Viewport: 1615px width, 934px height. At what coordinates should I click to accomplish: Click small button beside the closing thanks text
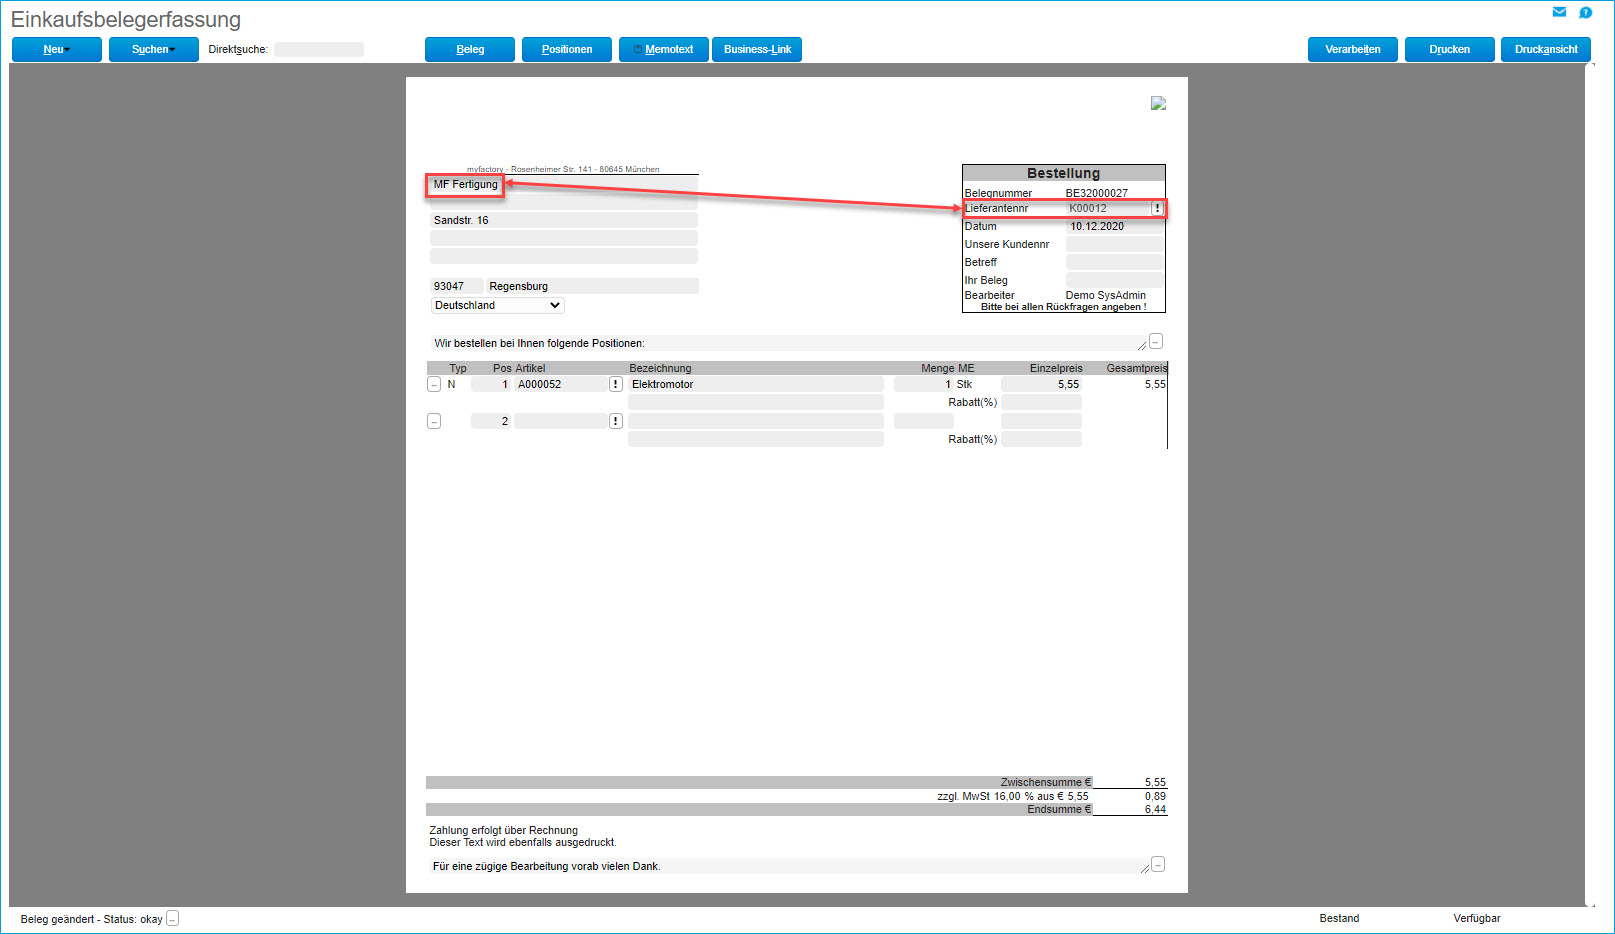(1158, 864)
